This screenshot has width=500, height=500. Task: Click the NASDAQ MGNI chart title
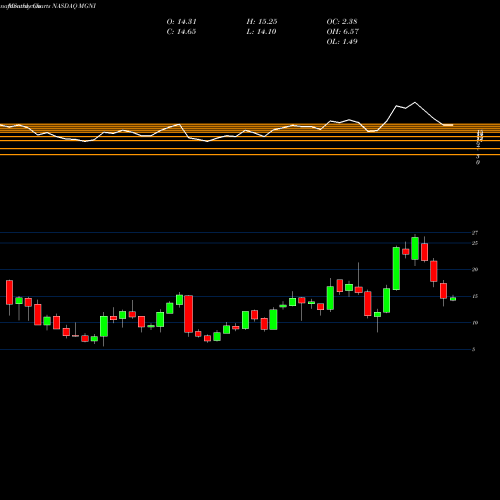(74, 6)
